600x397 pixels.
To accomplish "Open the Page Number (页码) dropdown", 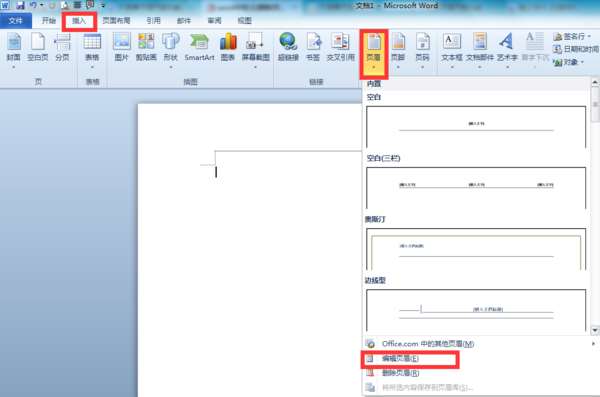I will (422, 50).
